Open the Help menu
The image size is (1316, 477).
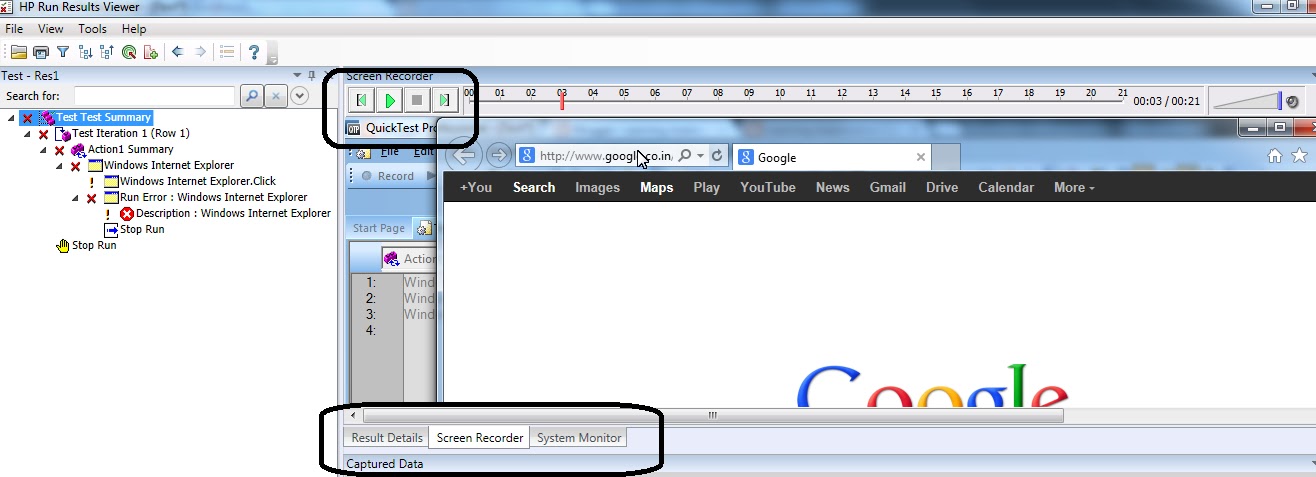click(x=134, y=29)
